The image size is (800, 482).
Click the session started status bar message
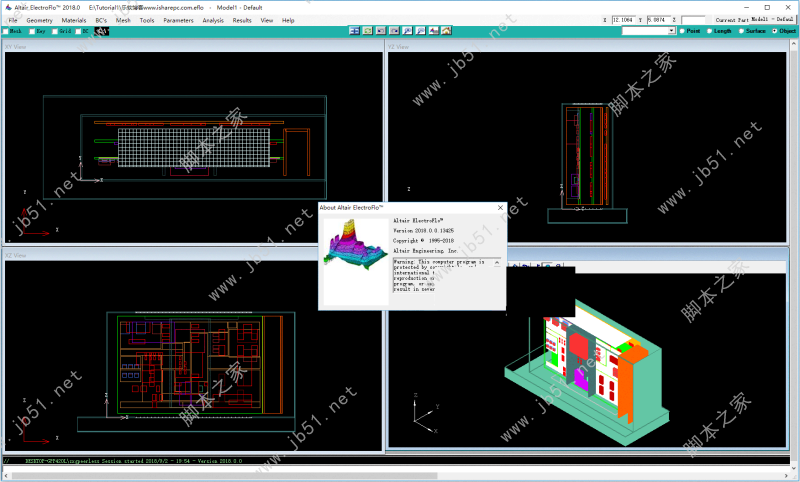[x=134, y=461]
